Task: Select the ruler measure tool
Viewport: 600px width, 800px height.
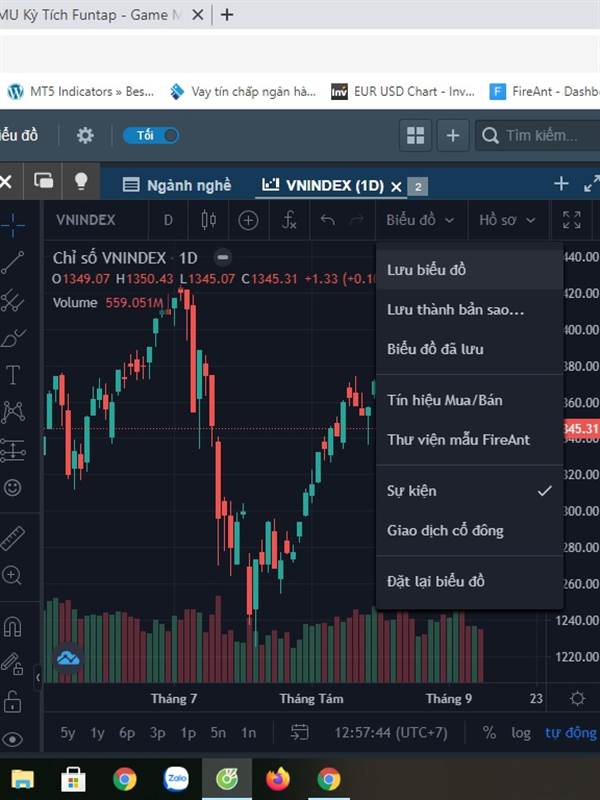Action: point(13,537)
